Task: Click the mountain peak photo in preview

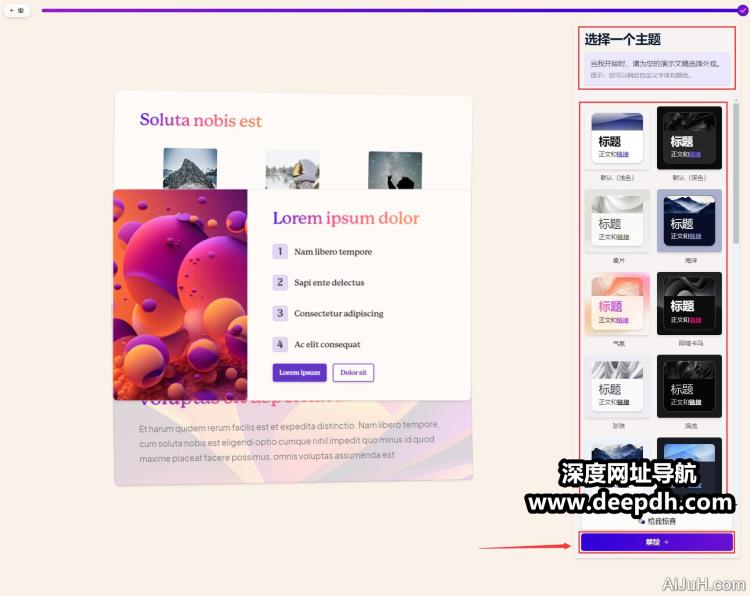Action: pos(190,168)
